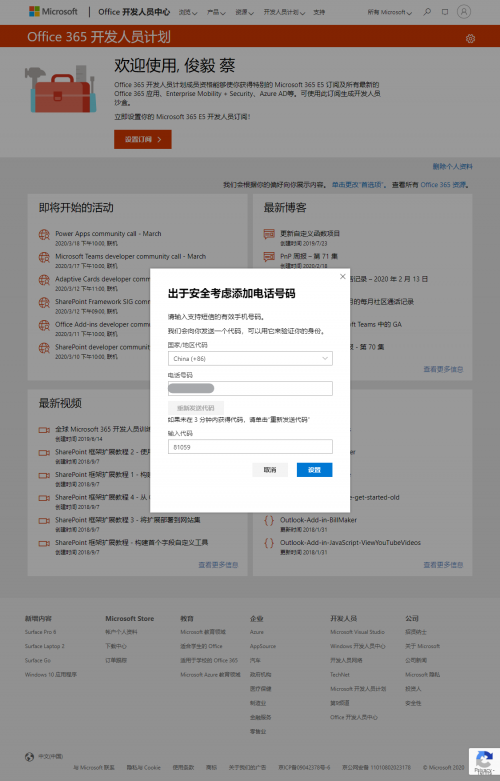
Task: Click braces icon beside Outlook-Add-in-JavaScript-ViewYouTubeVideos
Action: [269, 543]
